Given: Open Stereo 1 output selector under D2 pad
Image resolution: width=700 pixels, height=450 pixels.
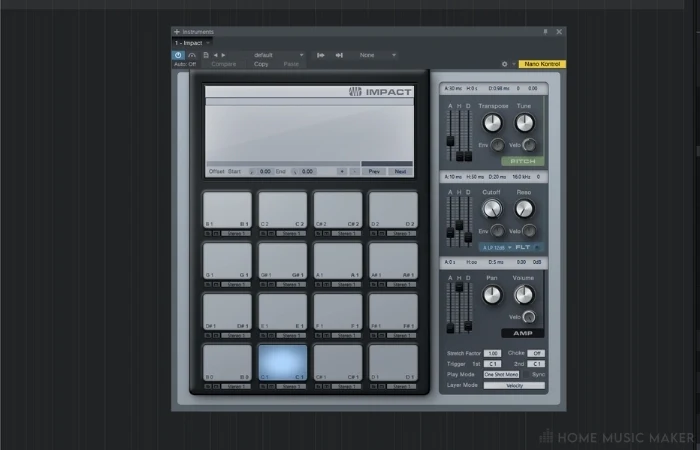Looking at the screenshot, I should [402, 233].
